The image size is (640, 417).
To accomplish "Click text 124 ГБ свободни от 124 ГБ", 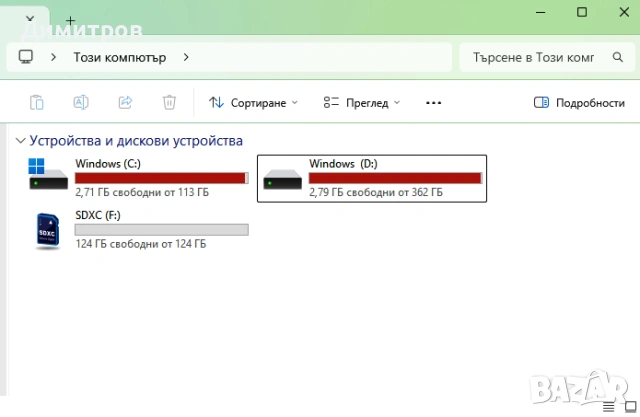I will [x=140, y=244].
